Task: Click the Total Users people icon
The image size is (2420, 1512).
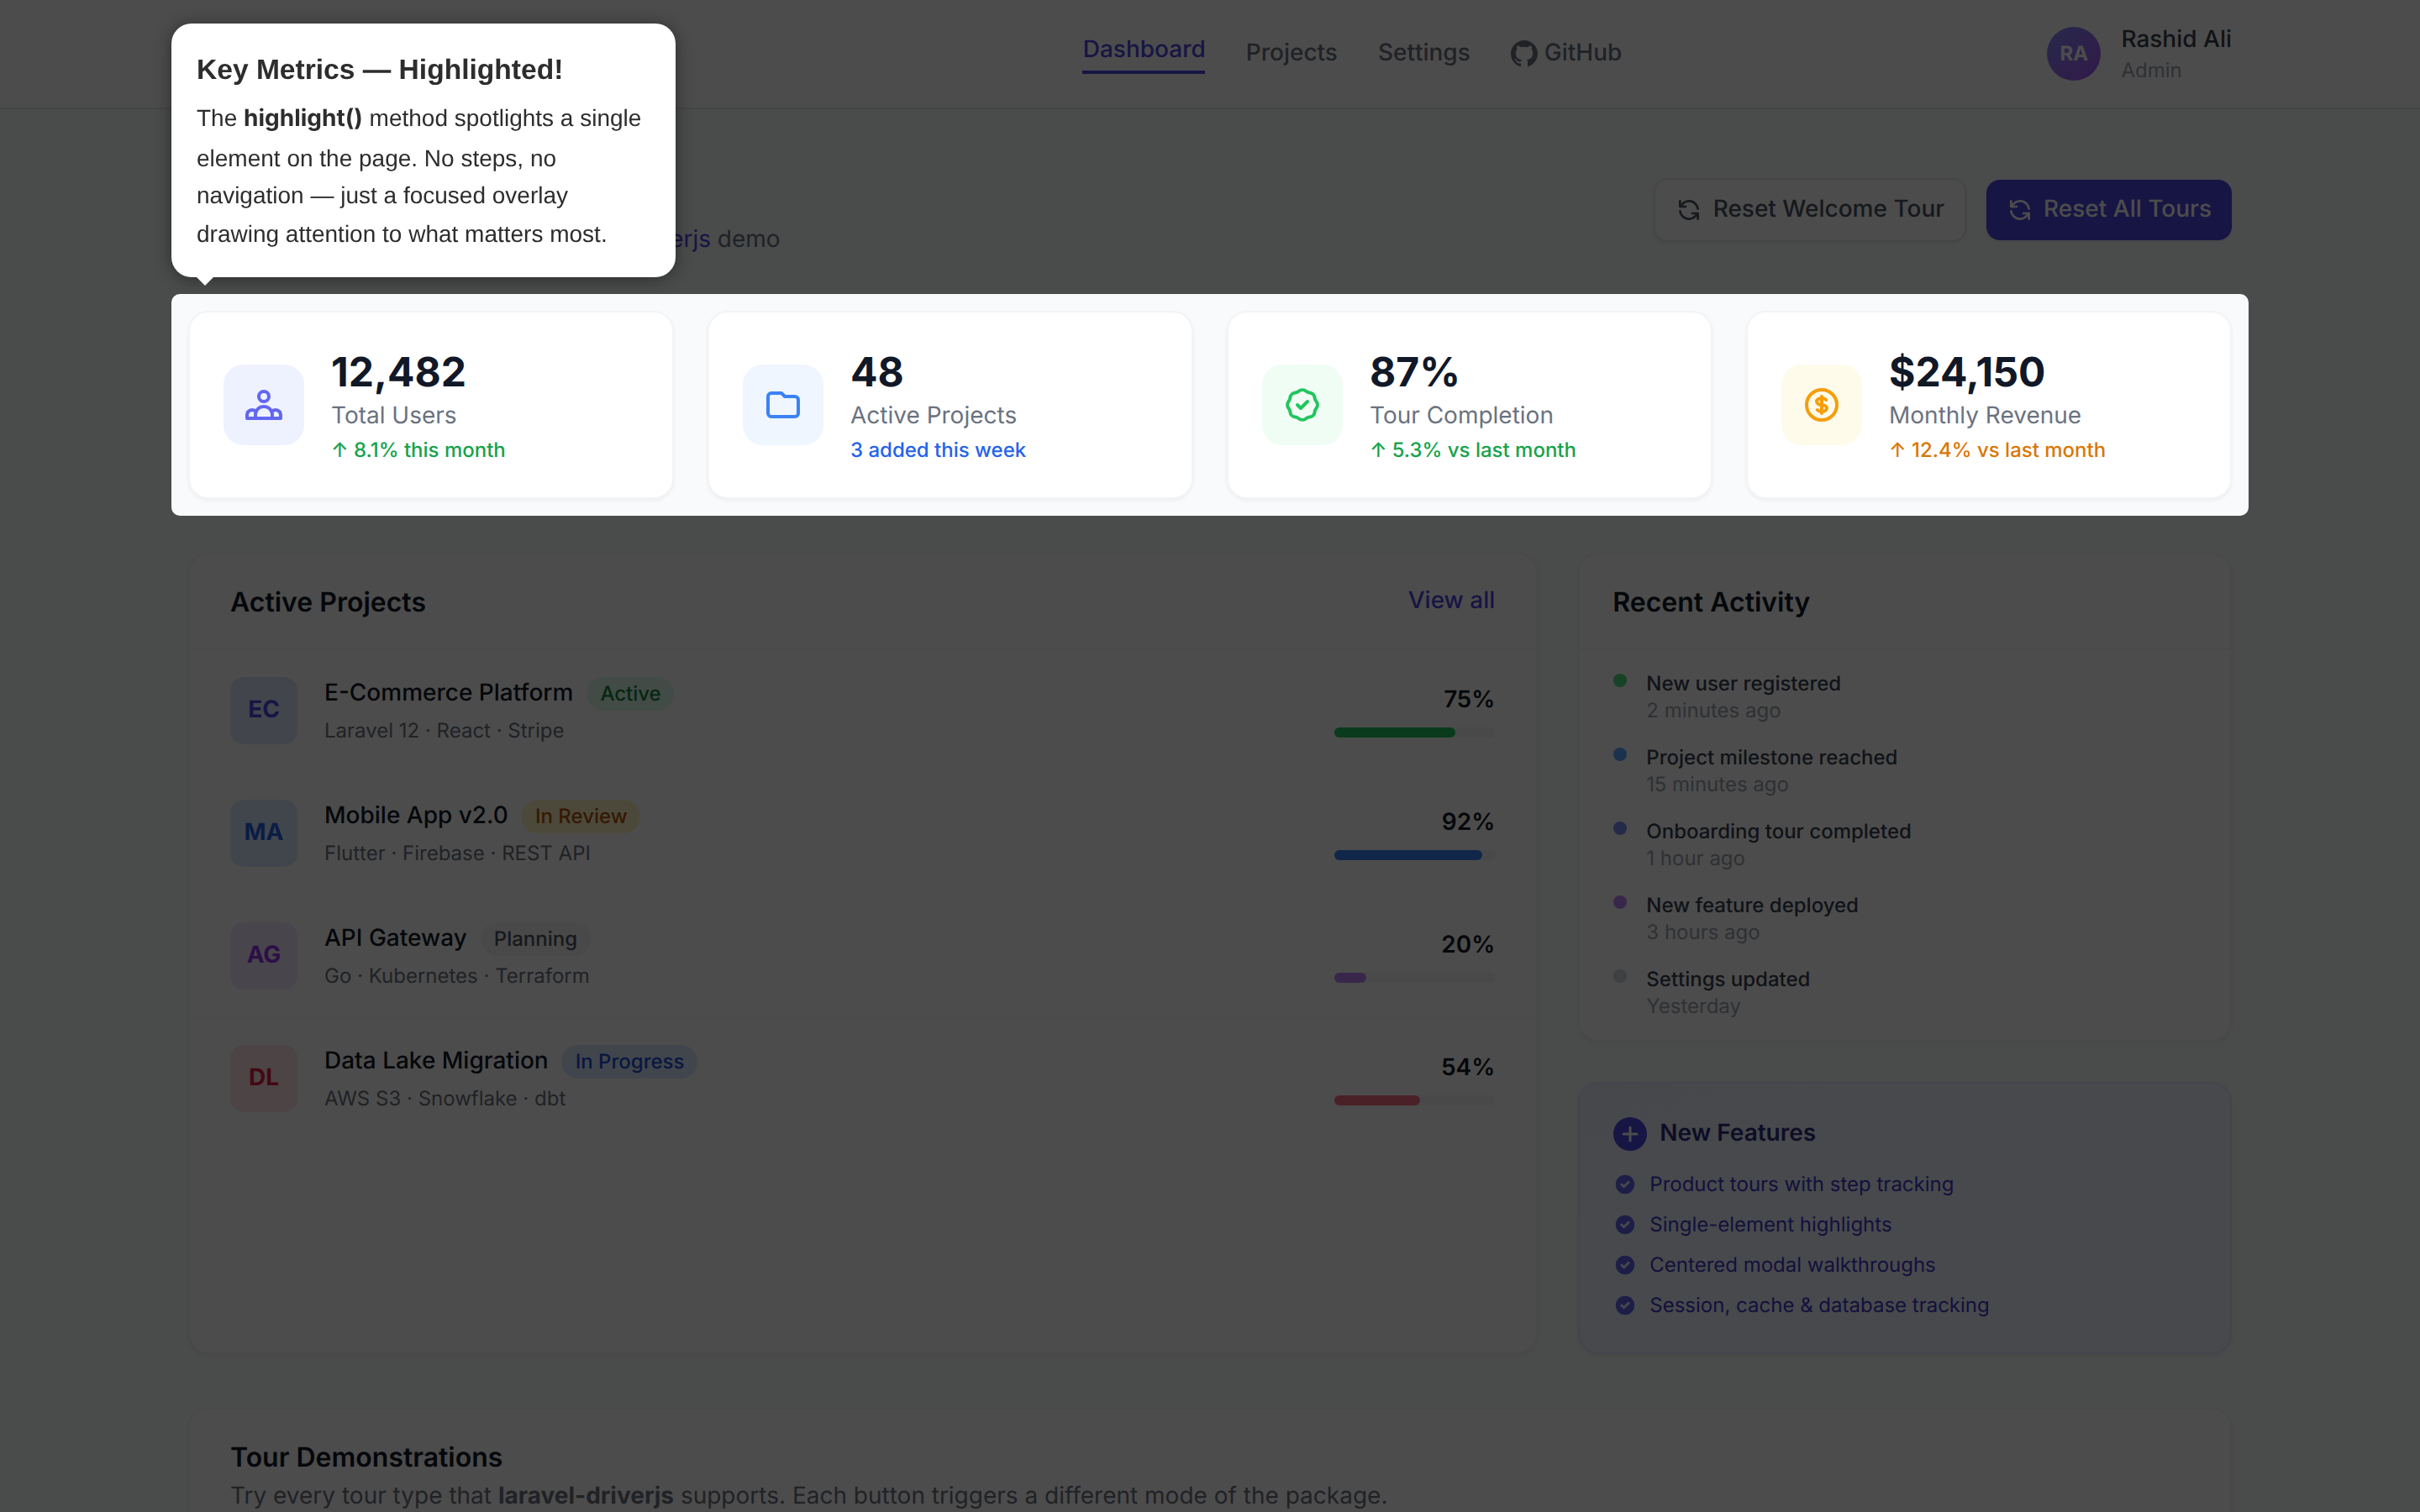Action: [x=263, y=405]
